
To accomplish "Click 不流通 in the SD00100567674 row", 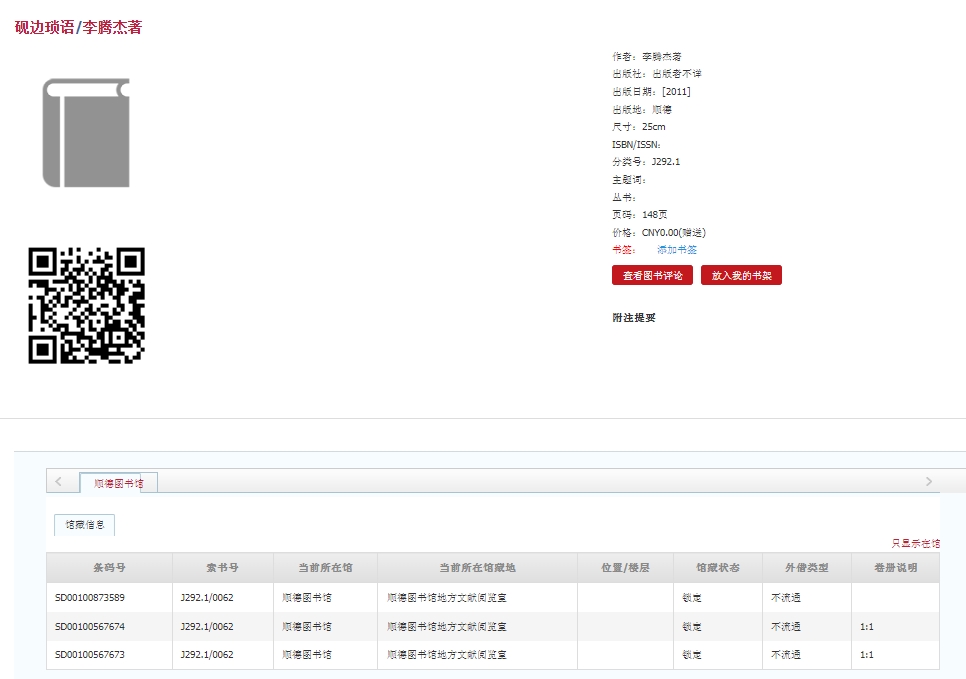I will tap(785, 627).
